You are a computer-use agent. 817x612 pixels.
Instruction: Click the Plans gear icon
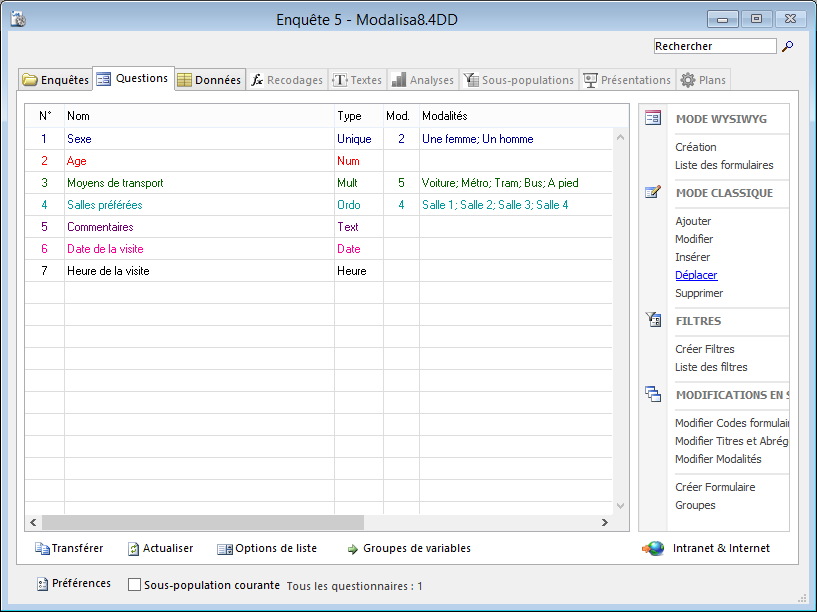[x=688, y=80]
